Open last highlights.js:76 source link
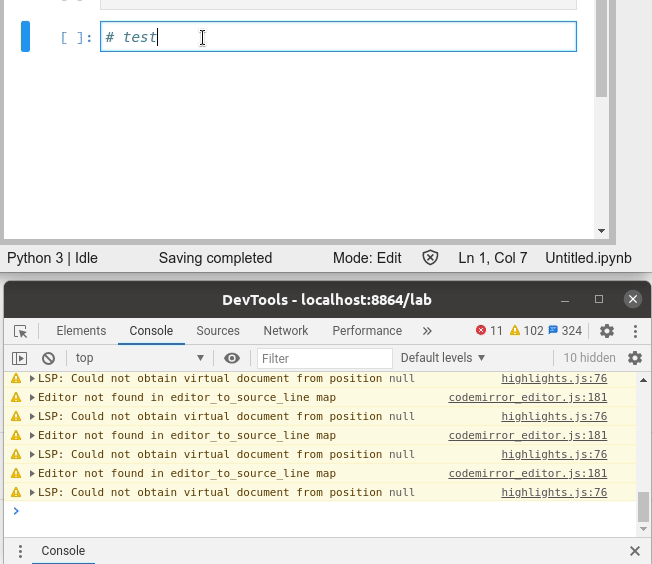Viewport: 652px width, 564px height. [x=554, y=492]
